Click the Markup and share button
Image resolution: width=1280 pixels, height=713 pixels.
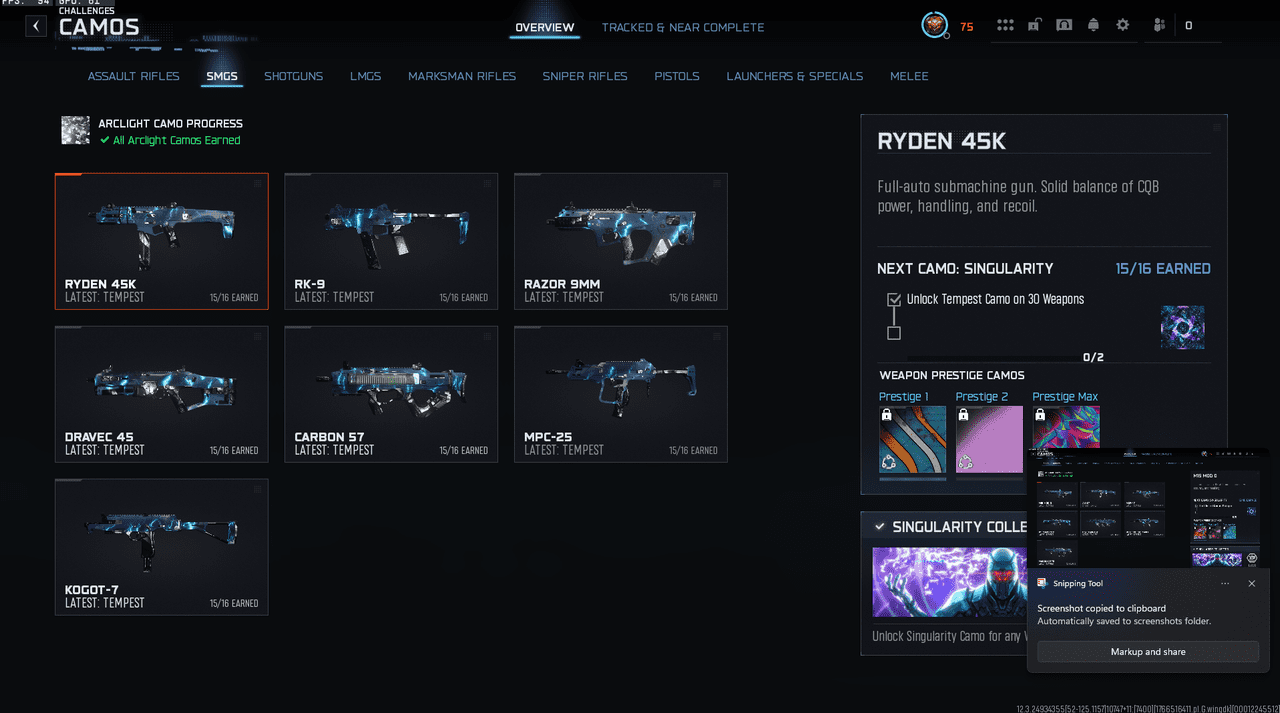pos(1147,652)
